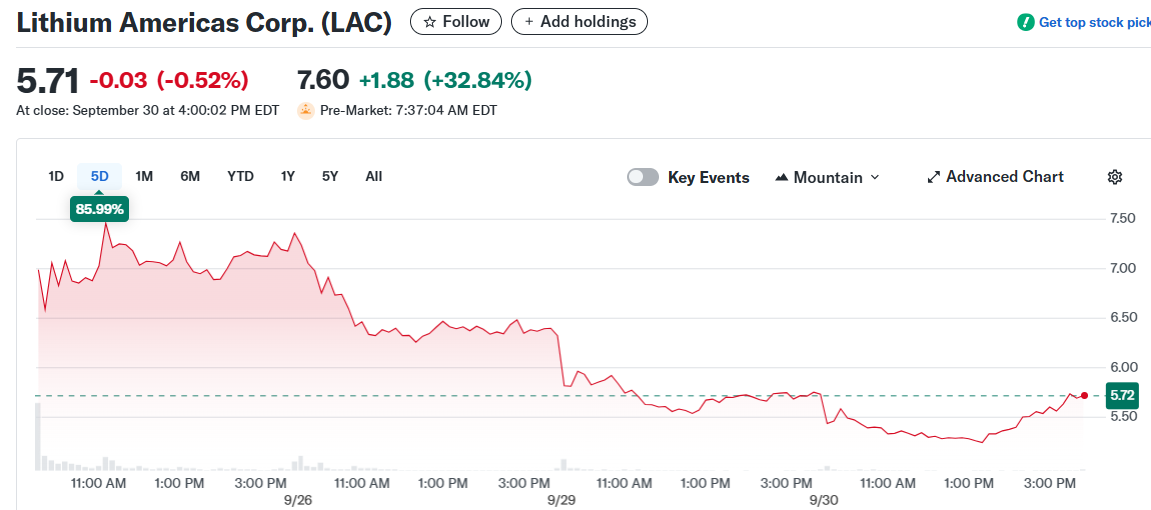Click the green top stock picks icon

tap(1025, 22)
